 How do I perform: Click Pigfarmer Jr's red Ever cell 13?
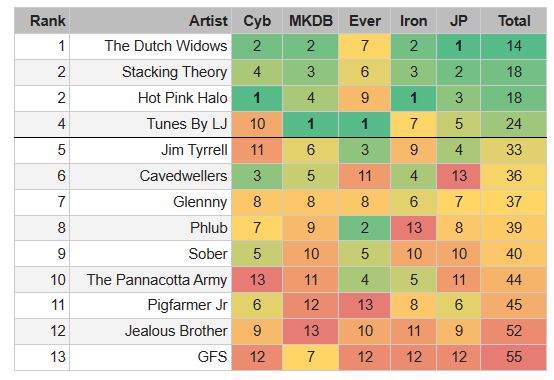[x=365, y=305]
